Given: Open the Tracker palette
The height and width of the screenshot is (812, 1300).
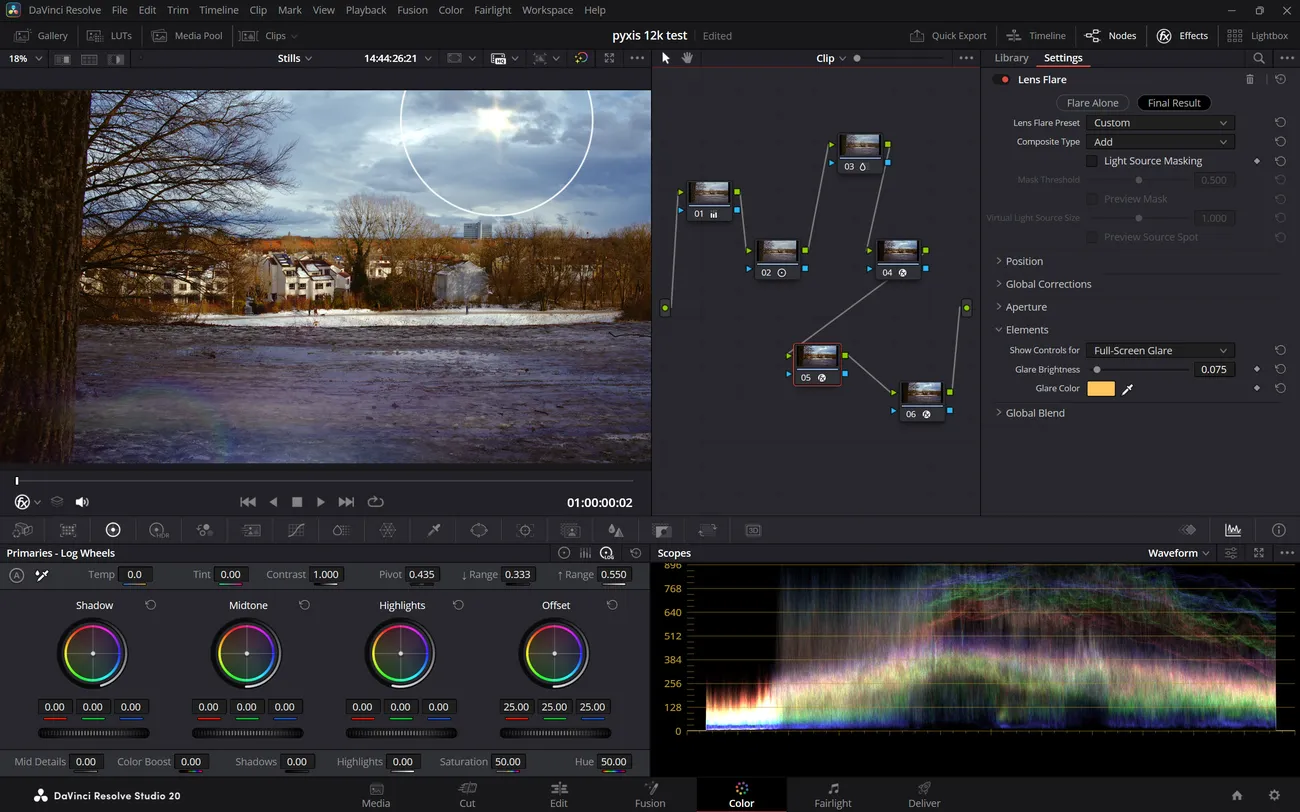Looking at the screenshot, I should coord(525,530).
